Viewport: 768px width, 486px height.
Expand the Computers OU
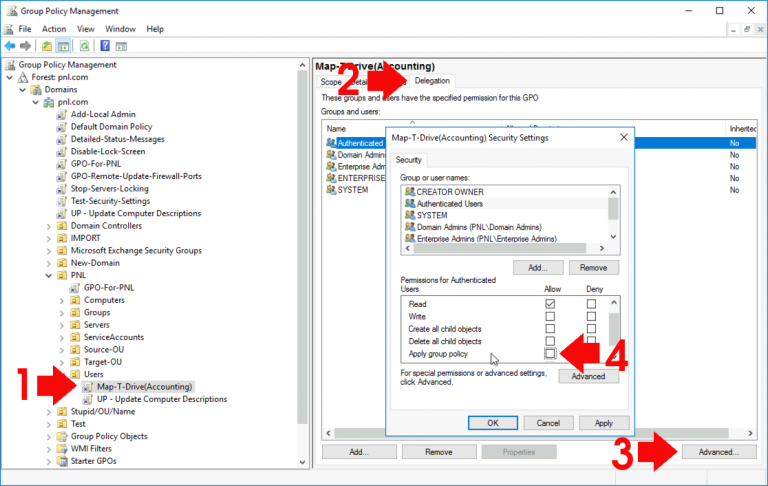(62, 300)
